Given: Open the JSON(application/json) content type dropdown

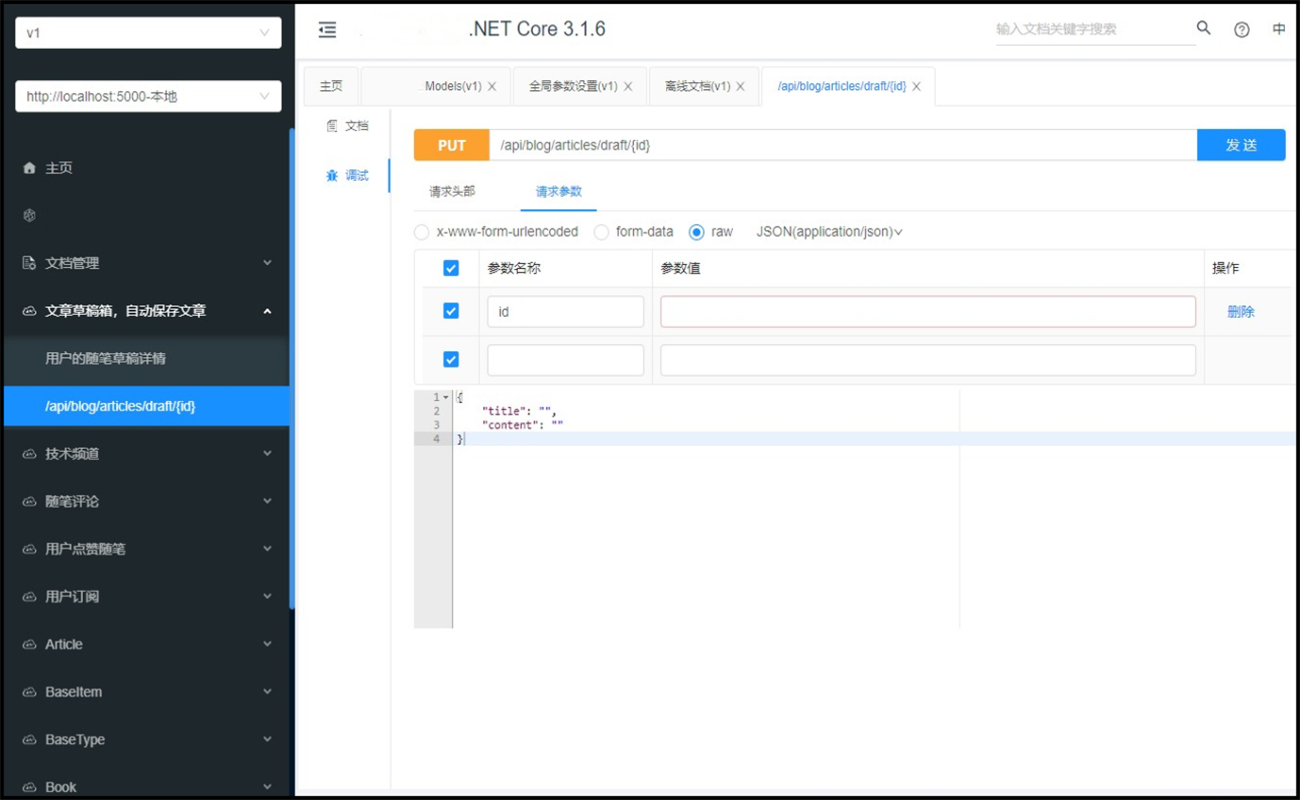Looking at the screenshot, I should click(829, 232).
